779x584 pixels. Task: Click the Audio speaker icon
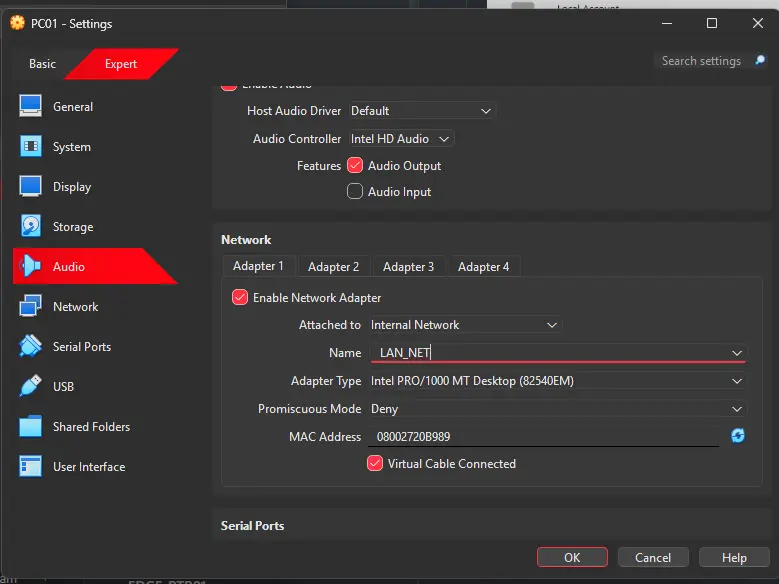pyautogui.click(x=30, y=266)
